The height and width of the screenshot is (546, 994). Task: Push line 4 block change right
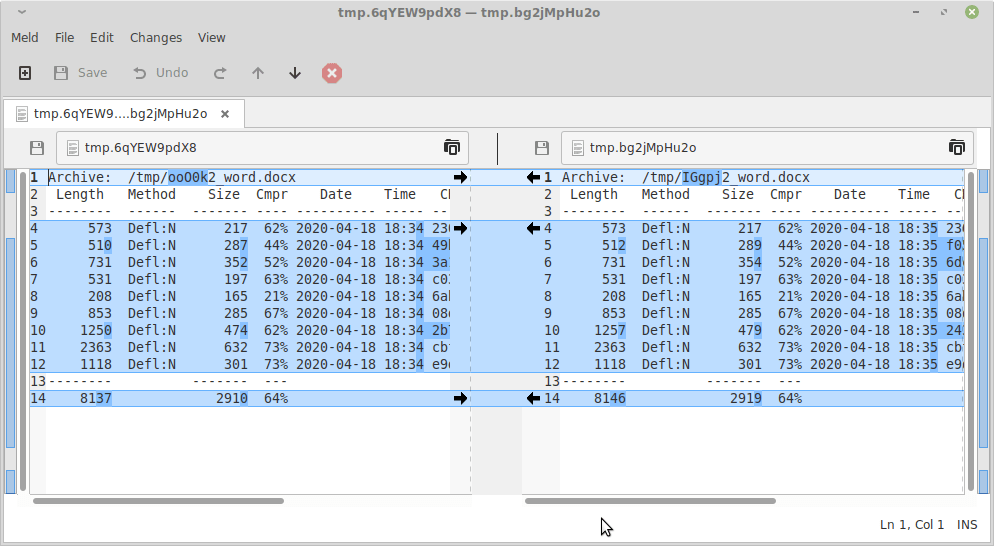pos(460,228)
